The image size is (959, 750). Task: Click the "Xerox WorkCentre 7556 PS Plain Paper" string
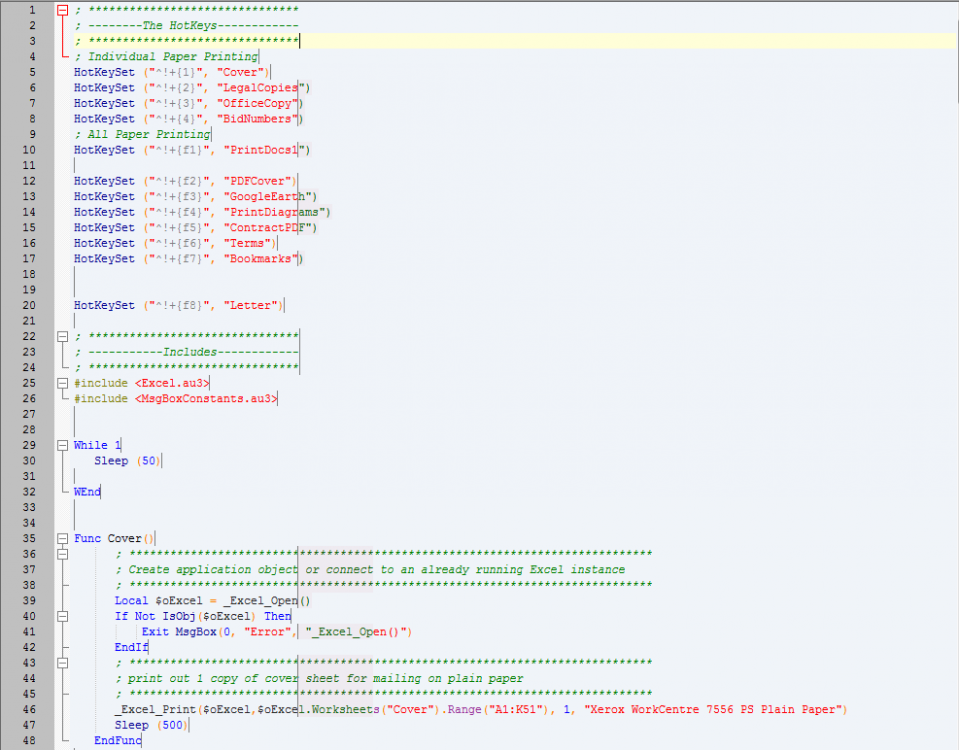[x=713, y=710]
